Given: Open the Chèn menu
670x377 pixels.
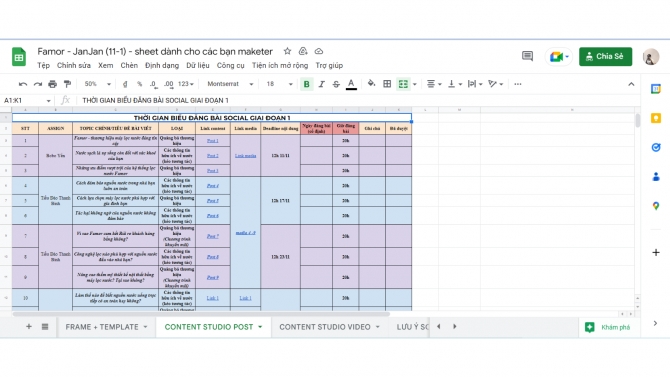Looking at the screenshot, I should 129,65.
